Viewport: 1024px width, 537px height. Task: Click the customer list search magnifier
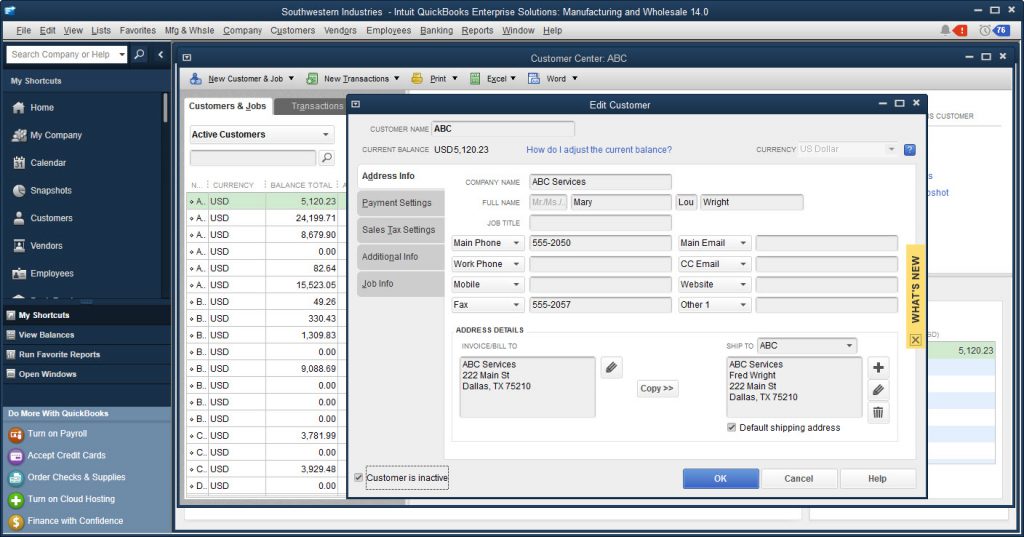pos(327,157)
